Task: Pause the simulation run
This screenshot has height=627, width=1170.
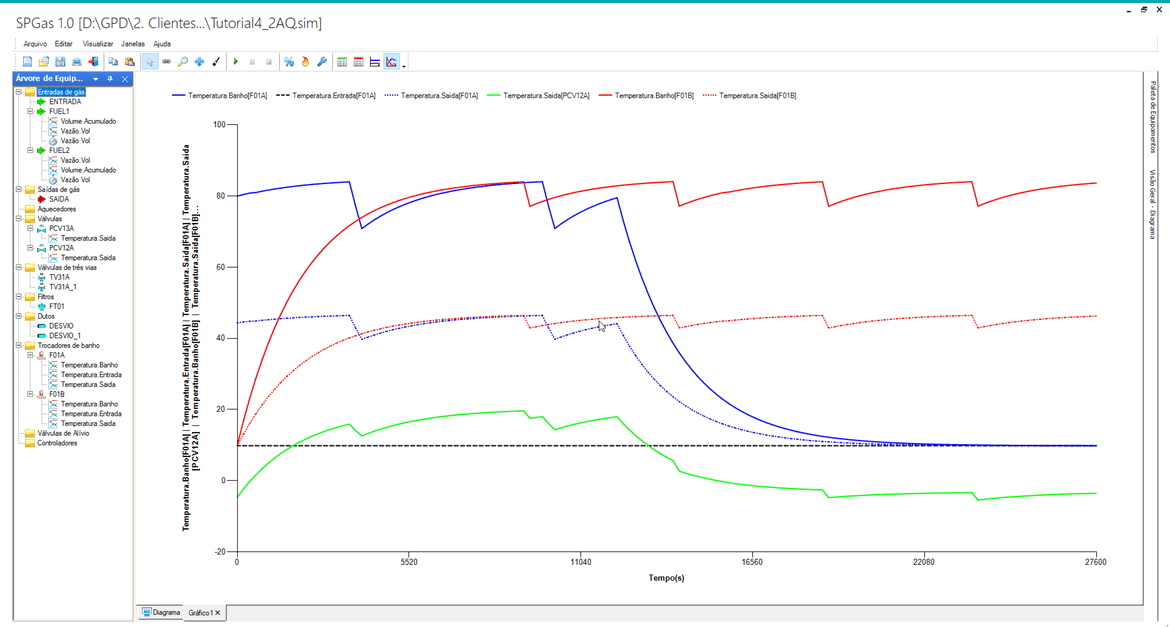Action: [x=252, y=62]
